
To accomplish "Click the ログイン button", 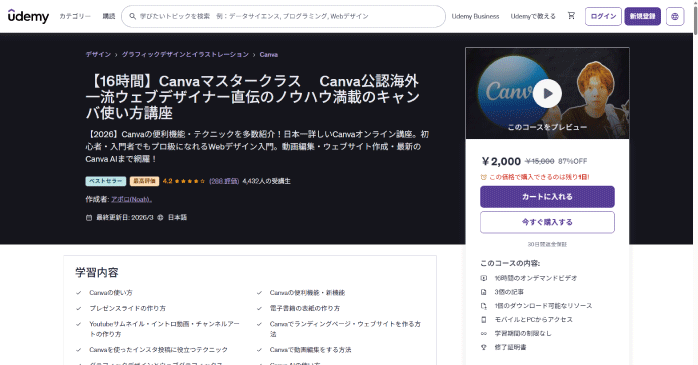I will [603, 16].
